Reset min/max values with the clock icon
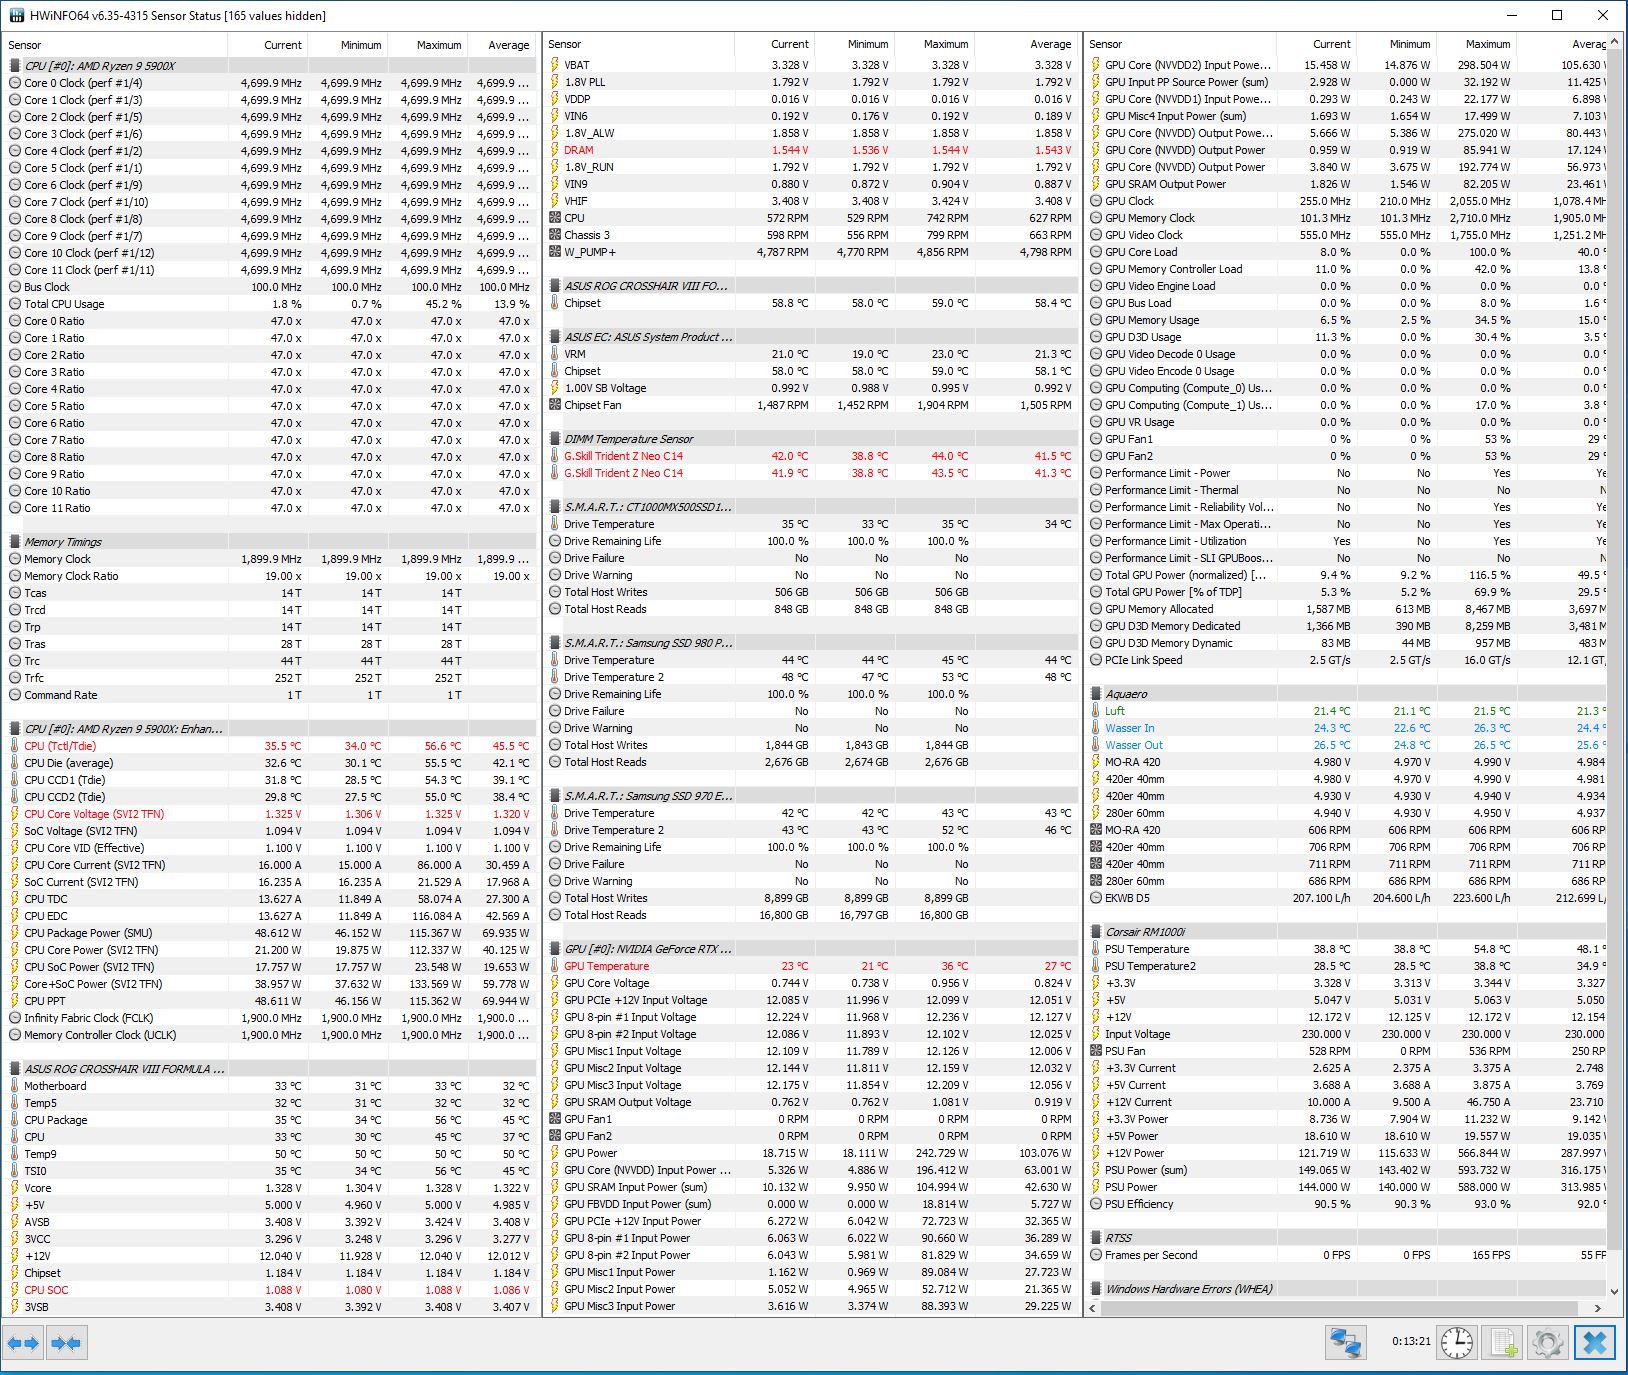Image resolution: width=1628 pixels, height=1375 pixels. (x=1457, y=1342)
